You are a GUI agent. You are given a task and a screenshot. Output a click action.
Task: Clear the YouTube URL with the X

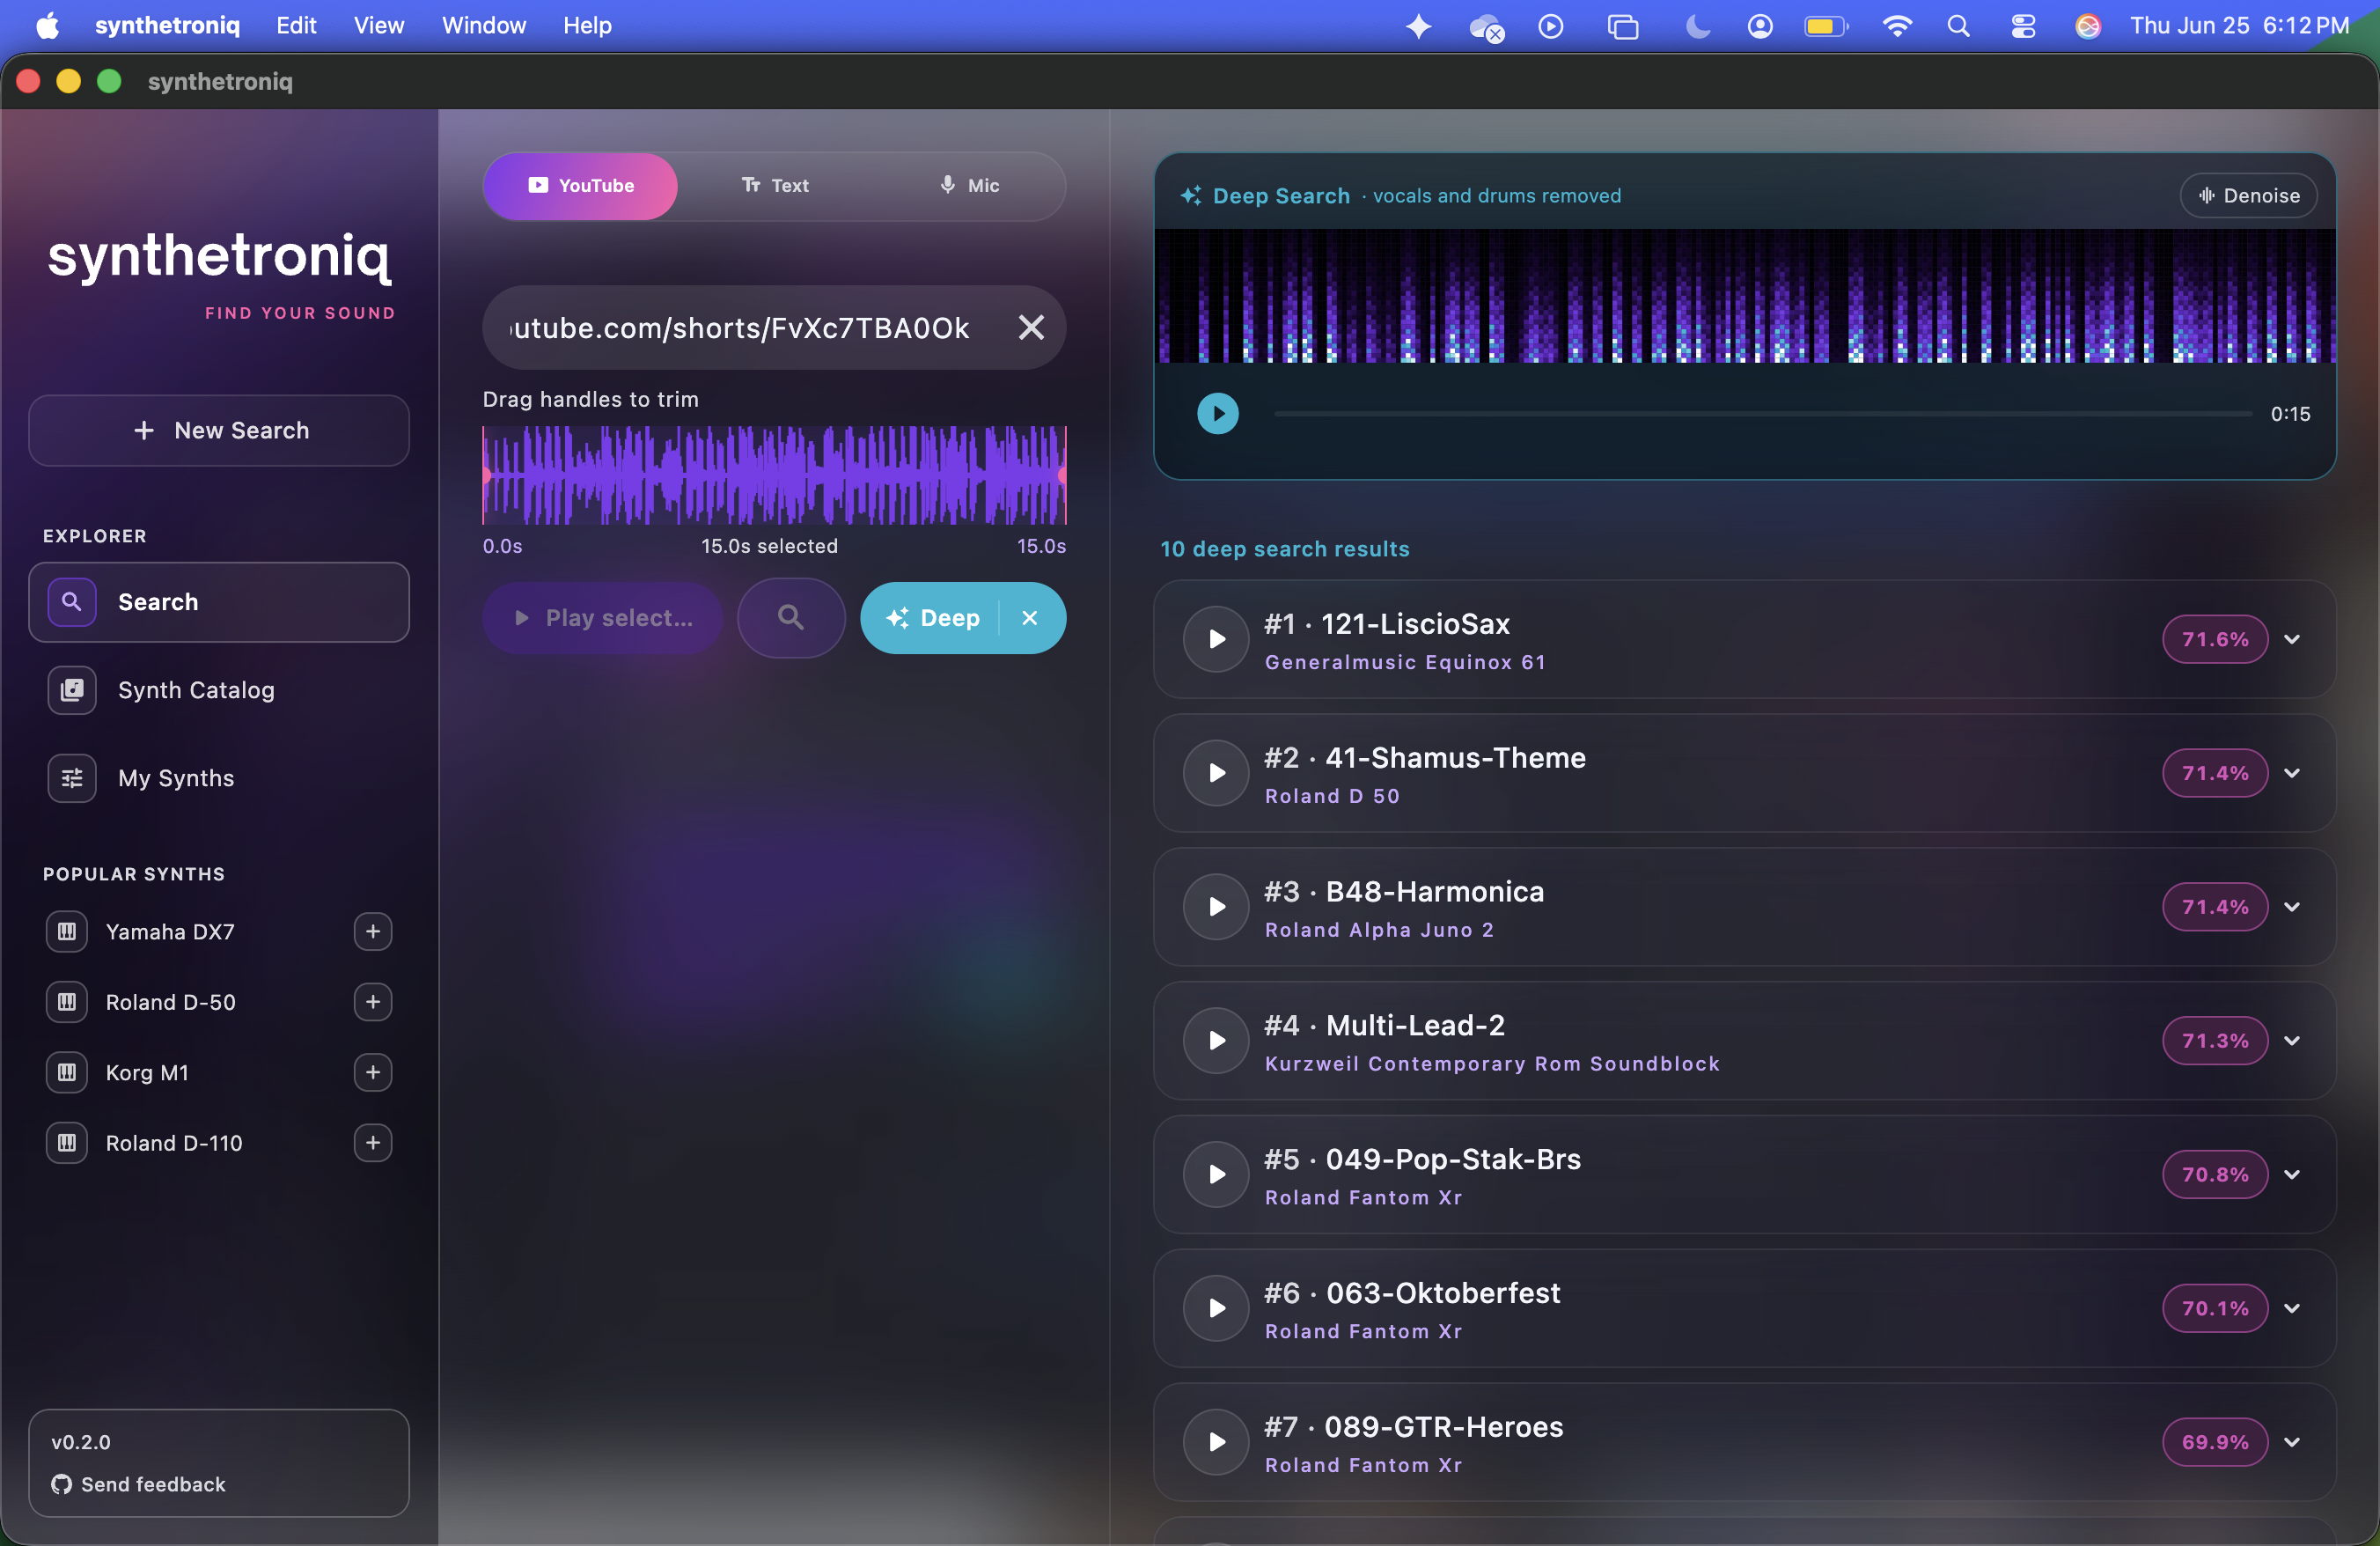pyautogui.click(x=1031, y=328)
